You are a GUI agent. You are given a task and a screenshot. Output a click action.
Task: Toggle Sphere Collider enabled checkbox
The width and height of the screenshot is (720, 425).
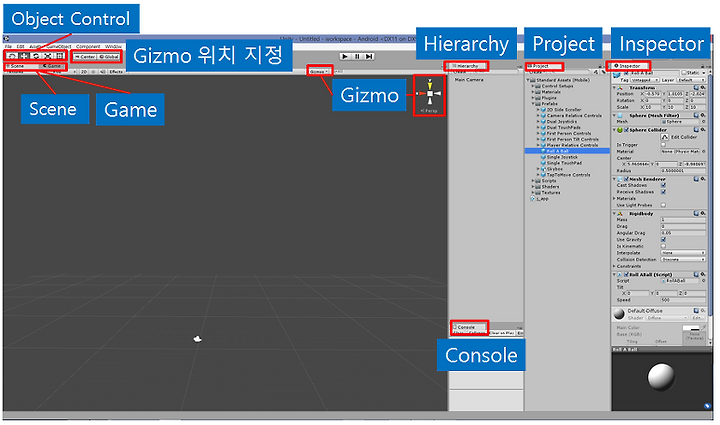626,130
